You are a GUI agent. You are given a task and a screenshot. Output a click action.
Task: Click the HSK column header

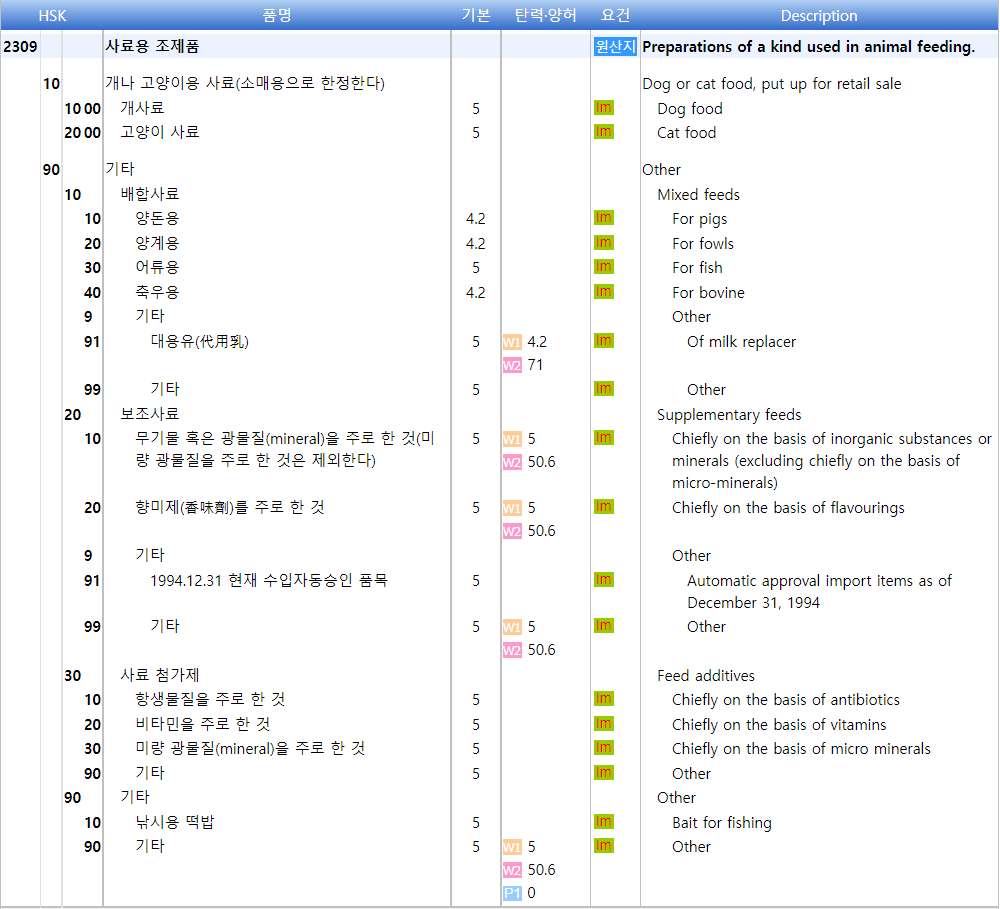[52, 15]
